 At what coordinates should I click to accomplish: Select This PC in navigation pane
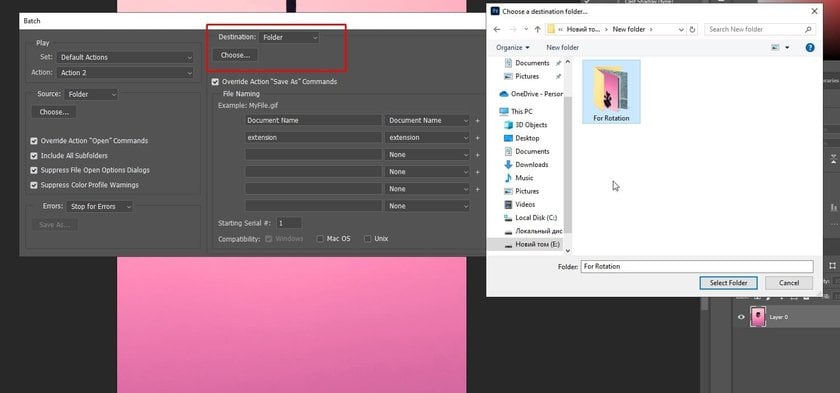tap(516, 111)
